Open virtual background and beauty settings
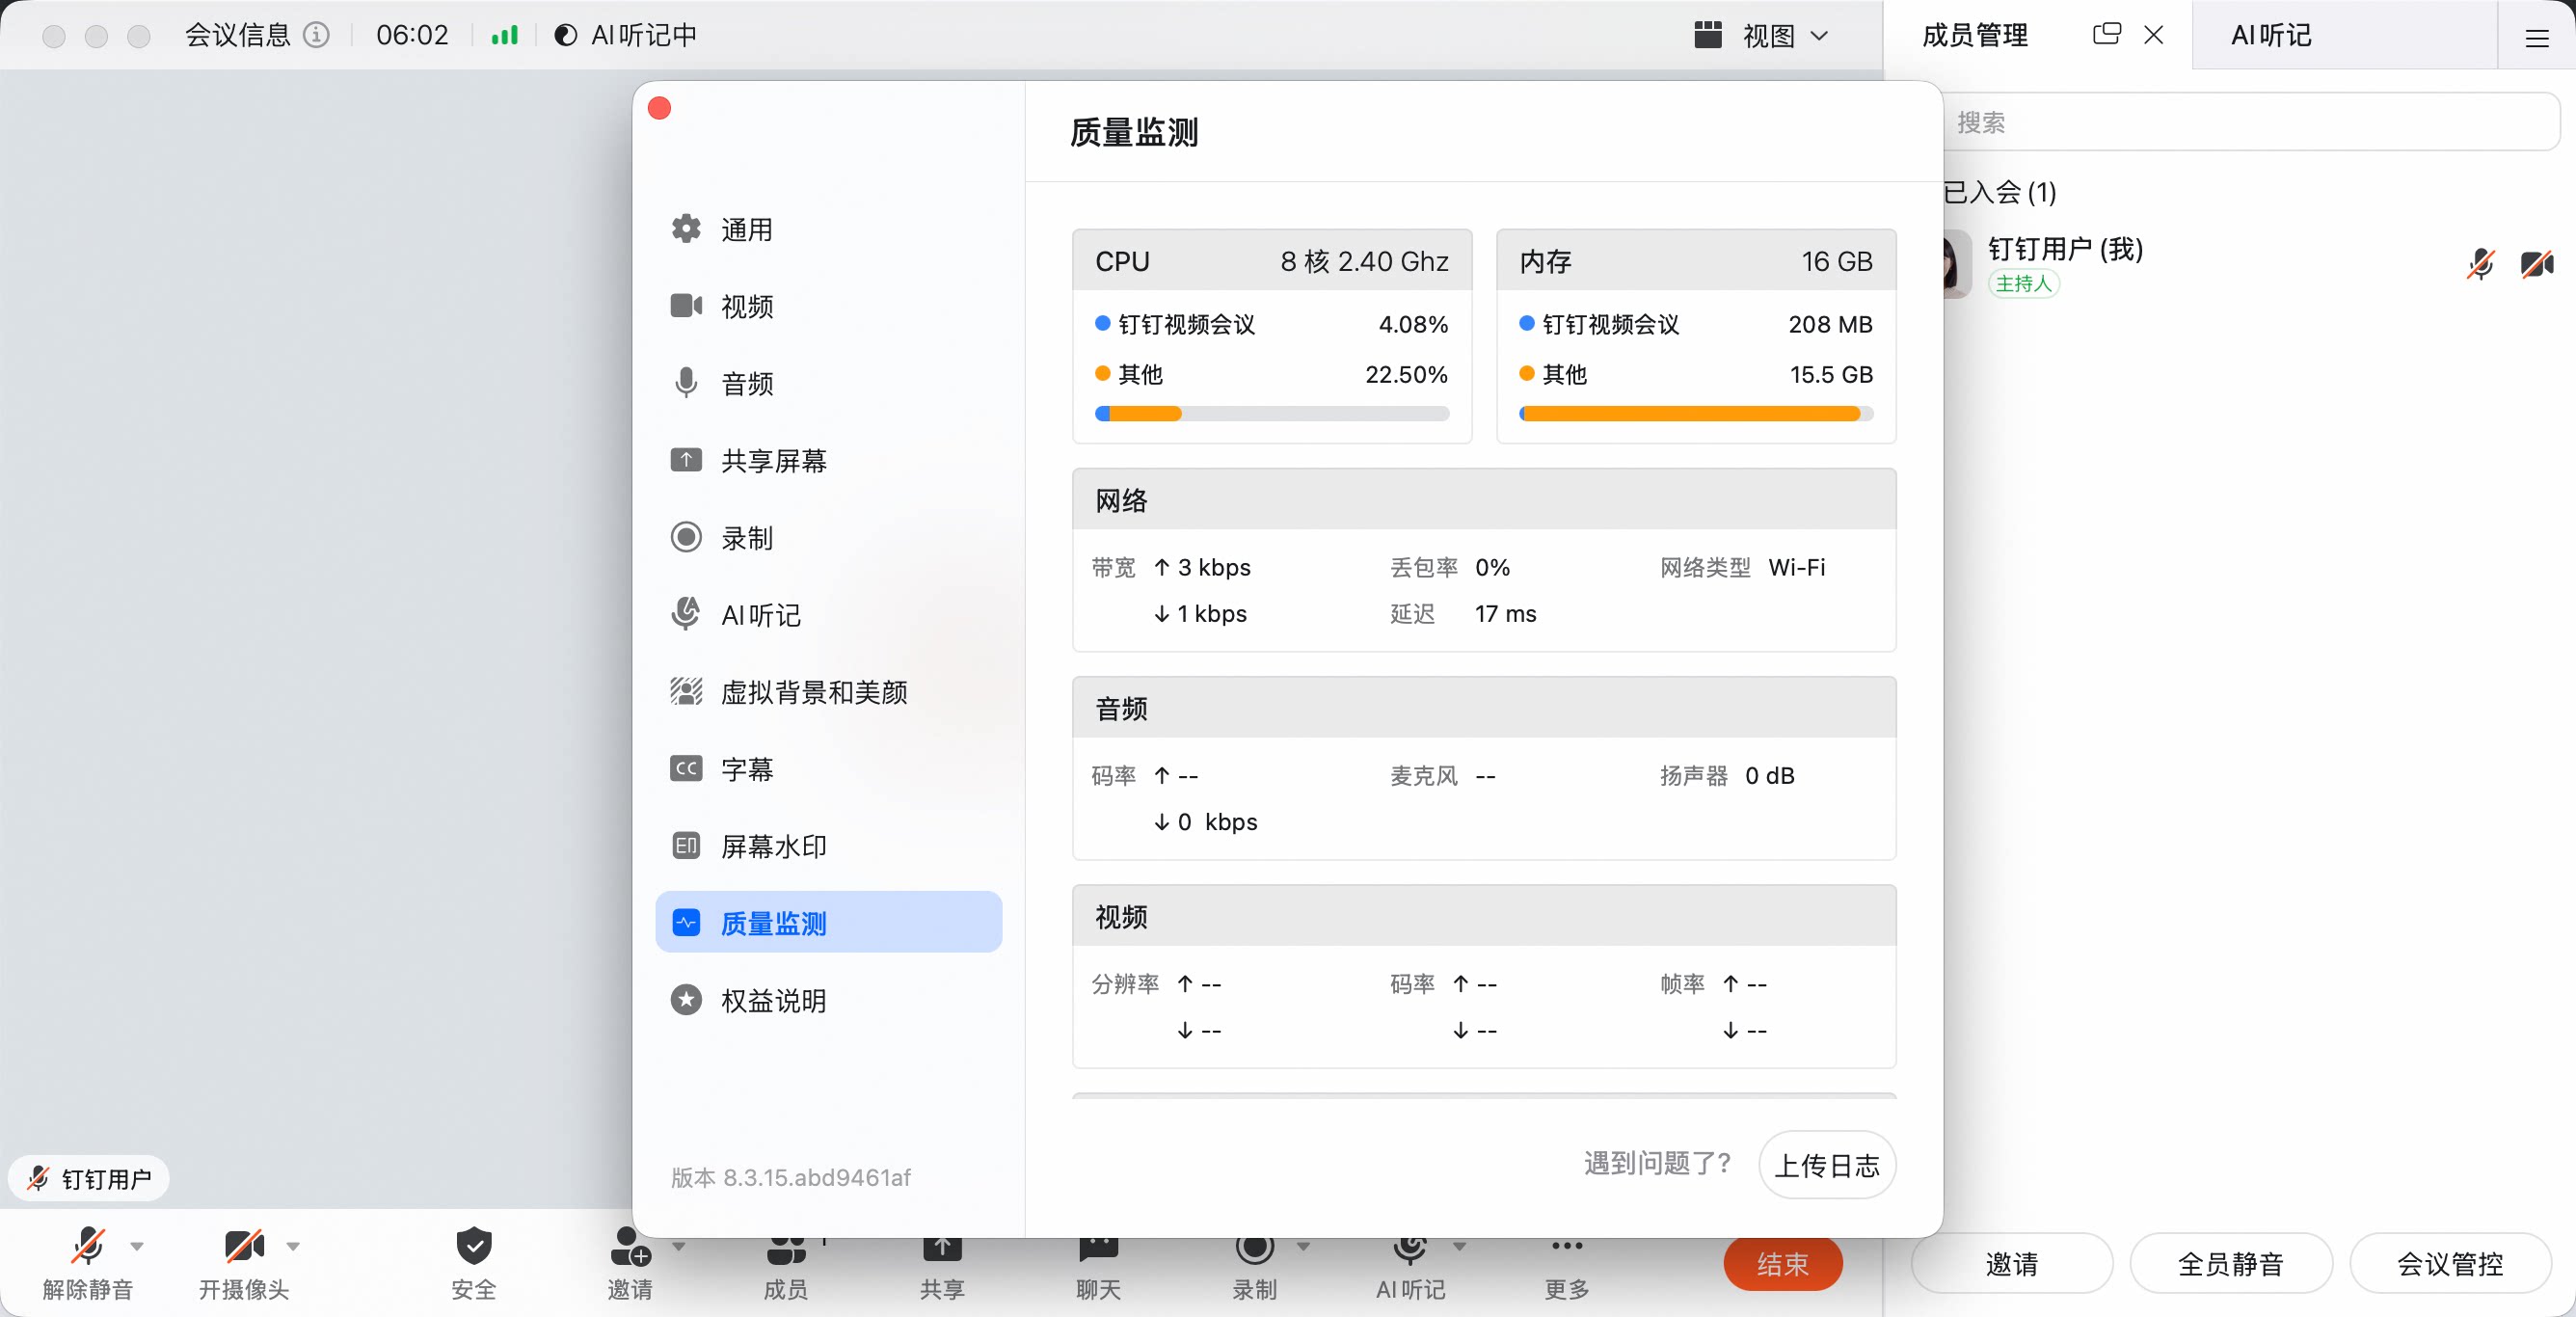The image size is (2576, 1317). [x=788, y=692]
